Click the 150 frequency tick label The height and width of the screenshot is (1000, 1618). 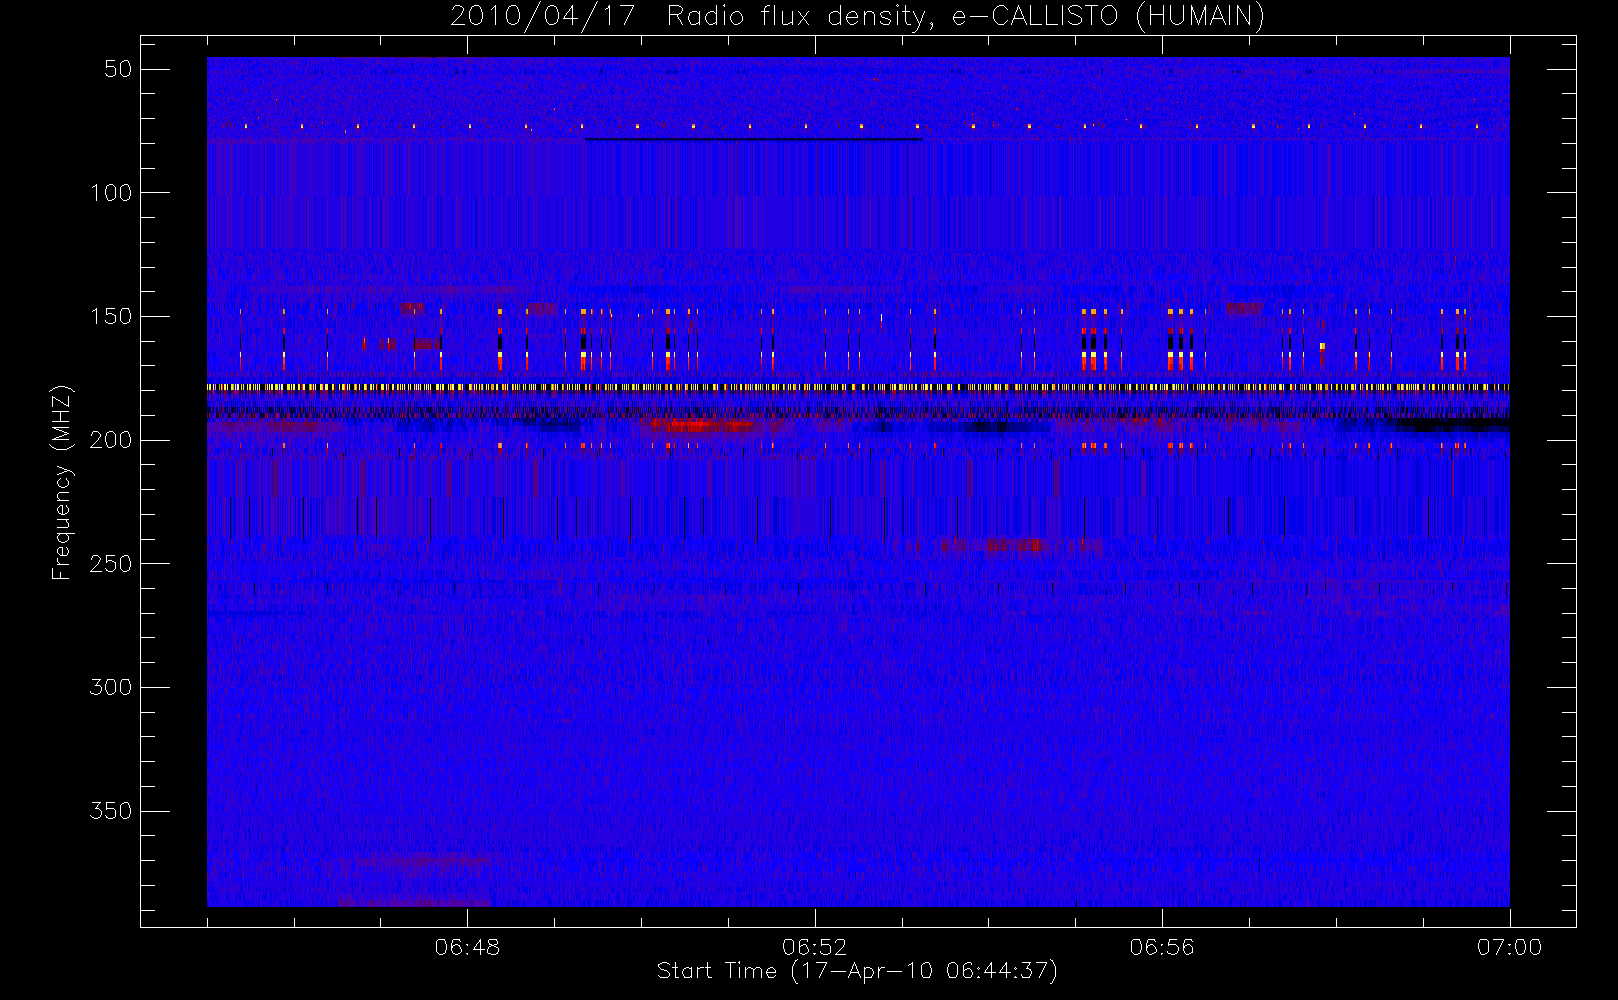[111, 316]
